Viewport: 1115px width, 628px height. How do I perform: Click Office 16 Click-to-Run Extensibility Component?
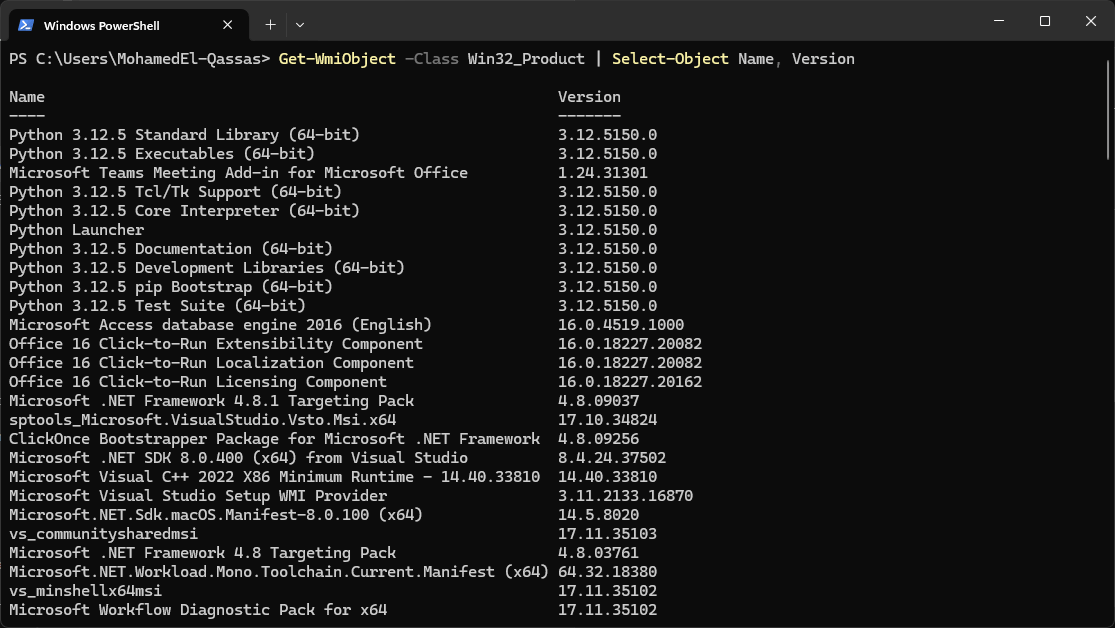[215, 344]
